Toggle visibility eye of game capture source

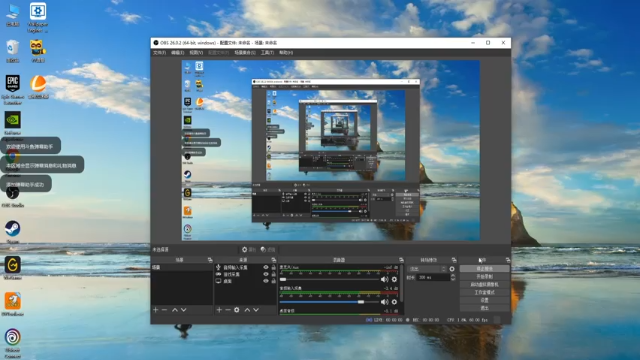click(266, 274)
